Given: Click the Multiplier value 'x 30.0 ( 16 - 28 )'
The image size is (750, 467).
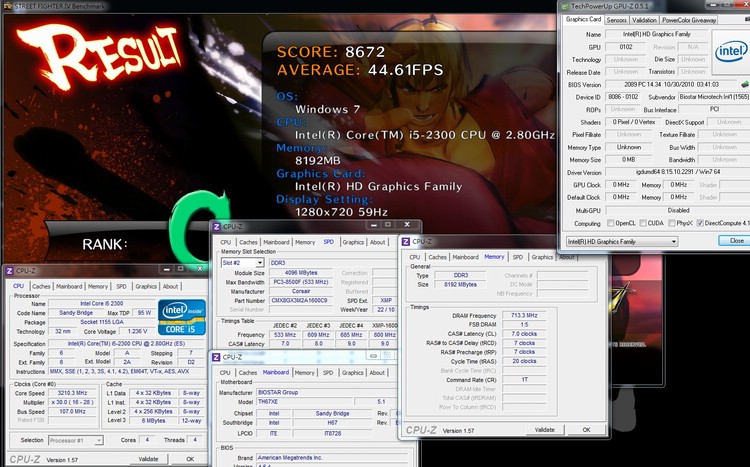Looking at the screenshot, I should click(x=72, y=402).
